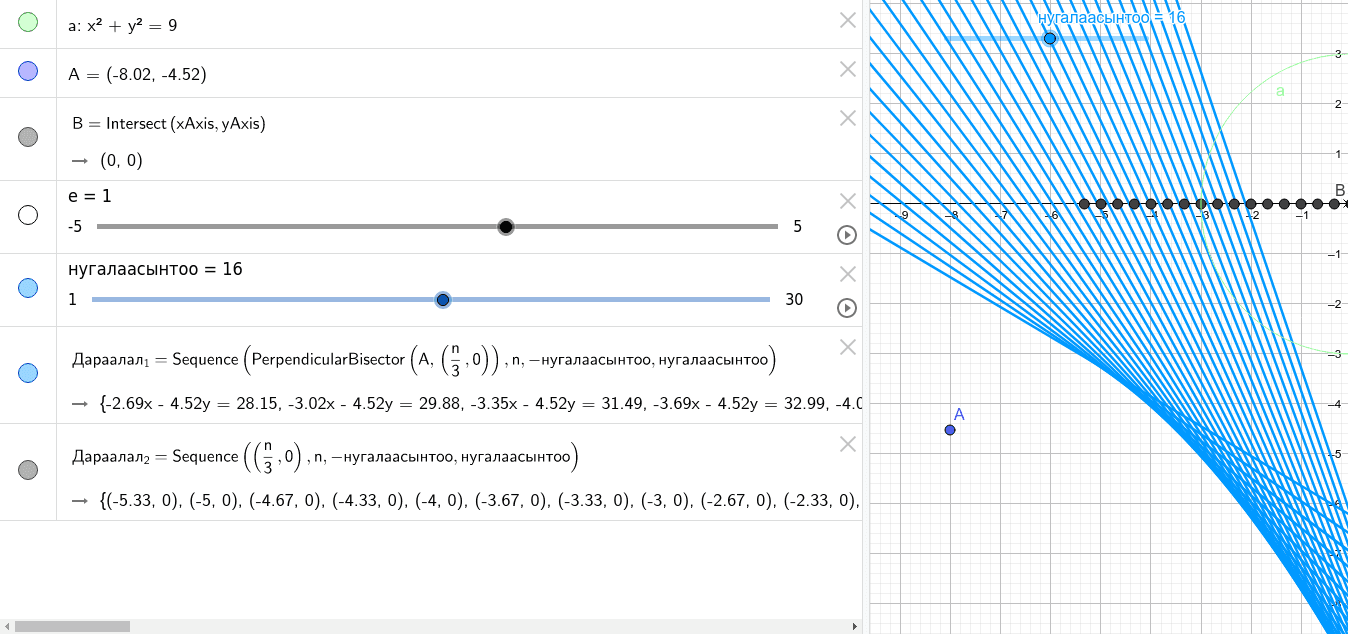Click the horizontal scrollbar of algebra view

(x=72, y=626)
